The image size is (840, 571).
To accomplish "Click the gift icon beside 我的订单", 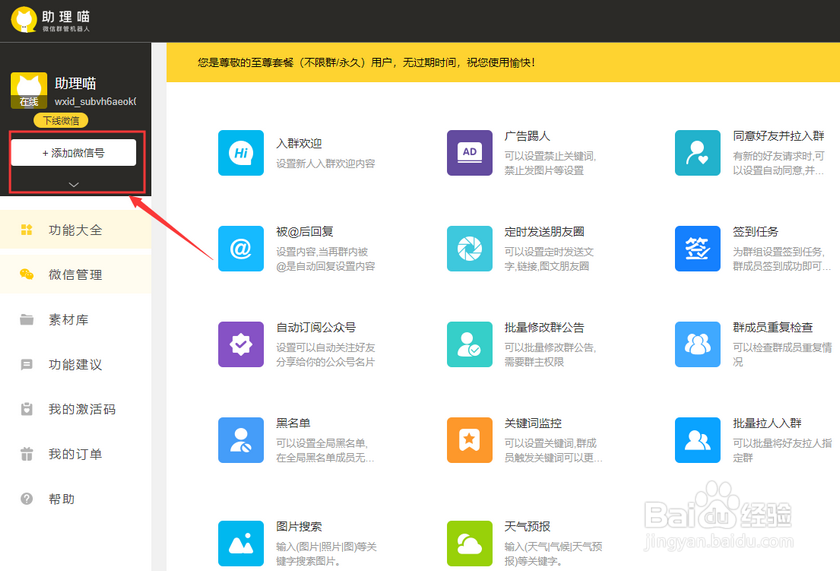I will coord(26,454).
